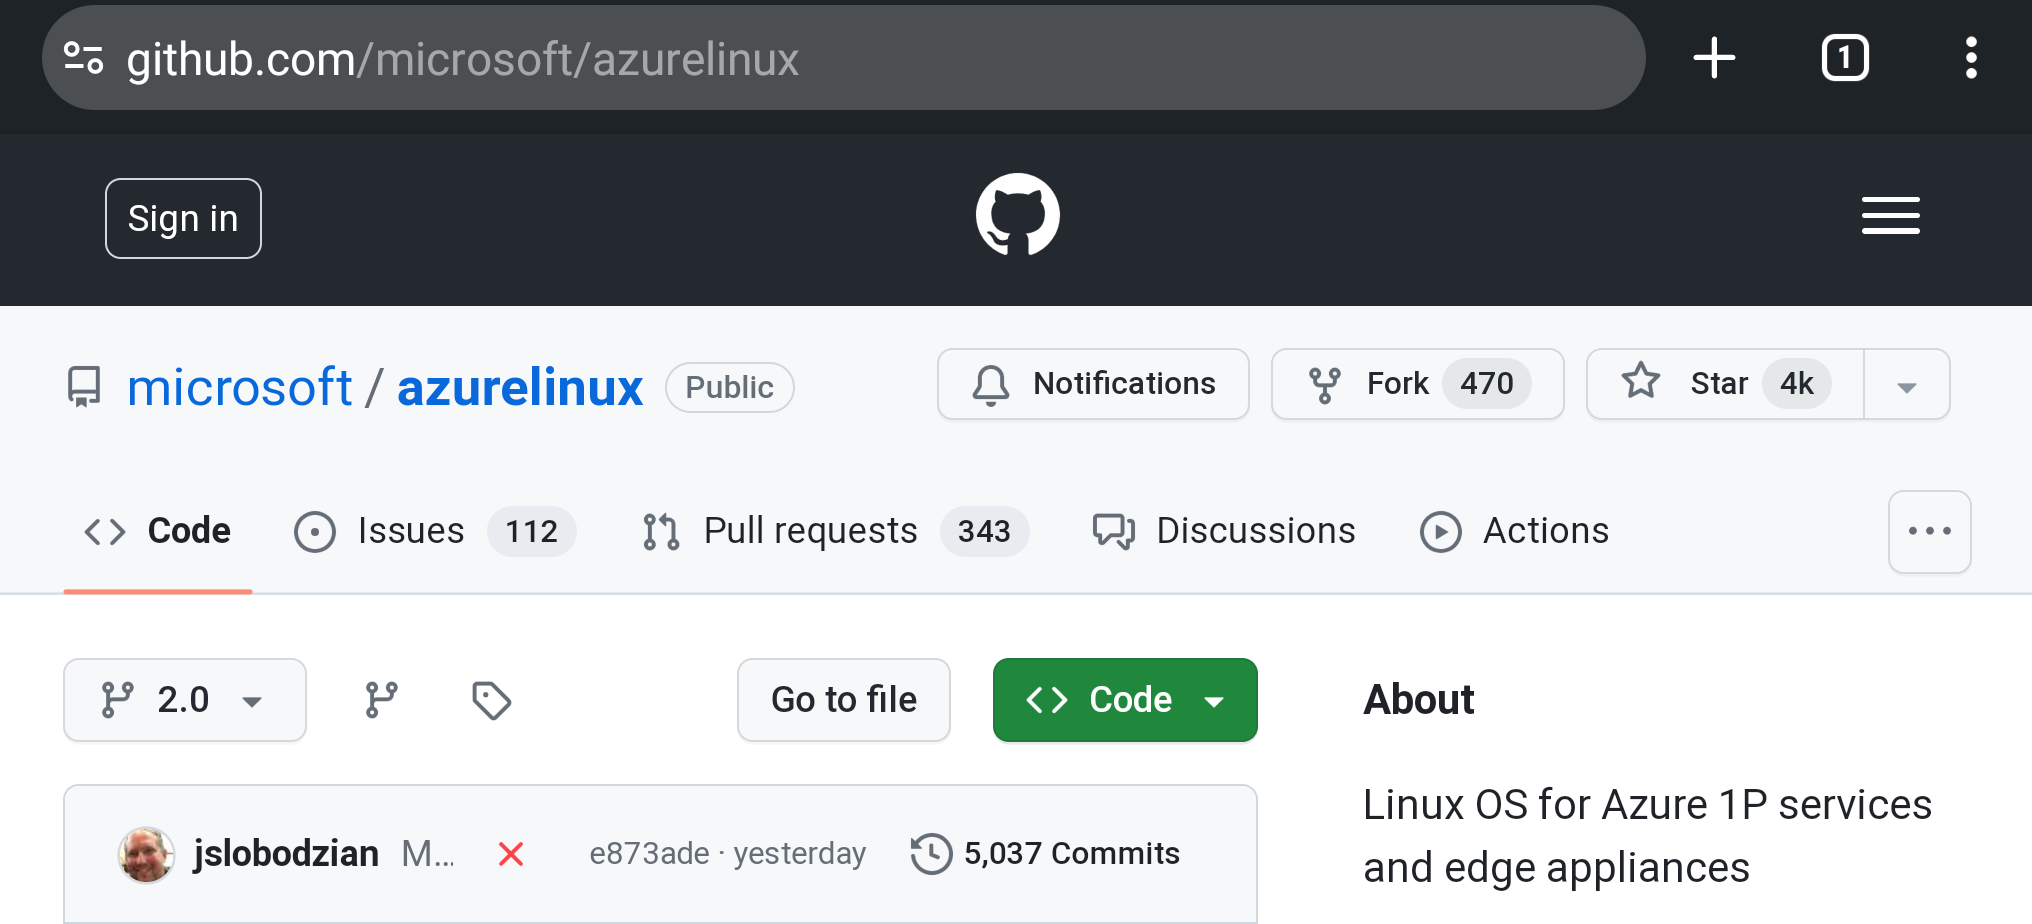
Task: Expand the star lists dropdown arrow
Action: click(x=1906, y=386)
